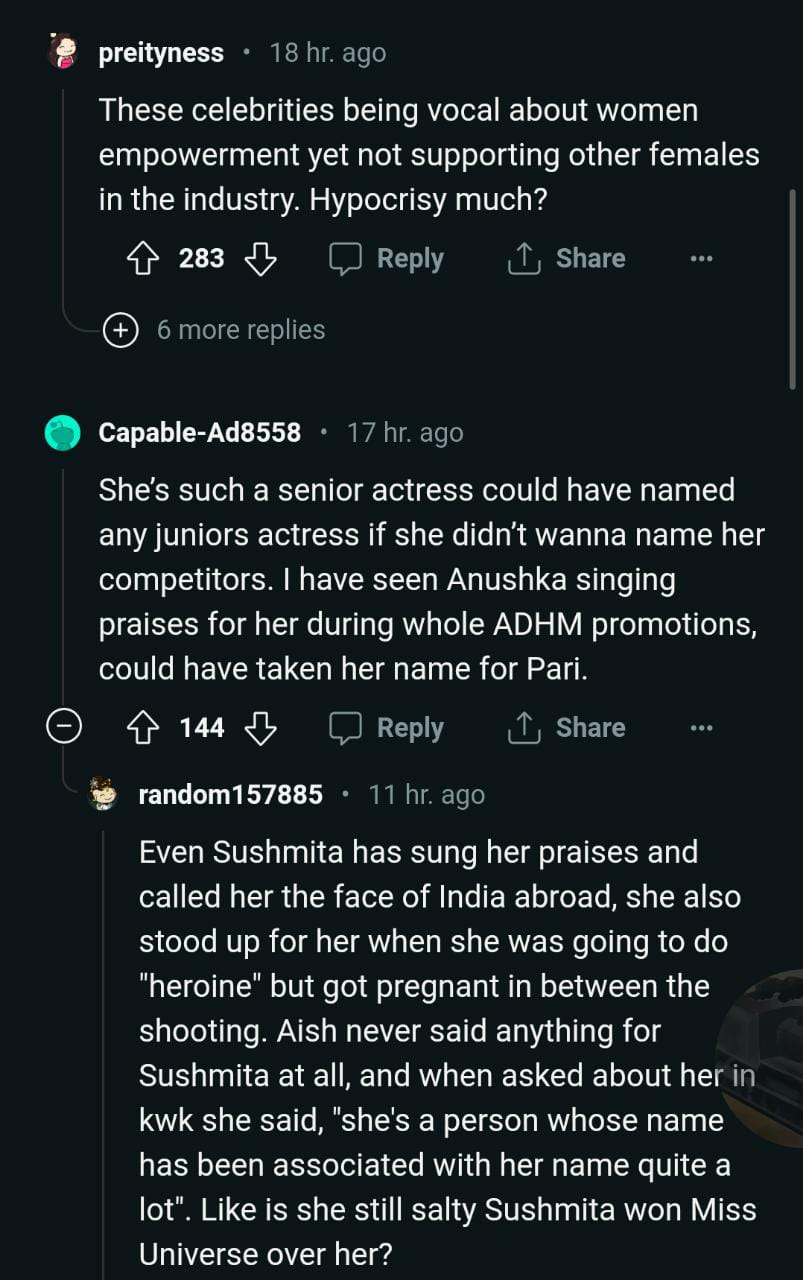Screen dimensions: 803x1280
Task: Share preityness's comment
Action: point(567,259)
